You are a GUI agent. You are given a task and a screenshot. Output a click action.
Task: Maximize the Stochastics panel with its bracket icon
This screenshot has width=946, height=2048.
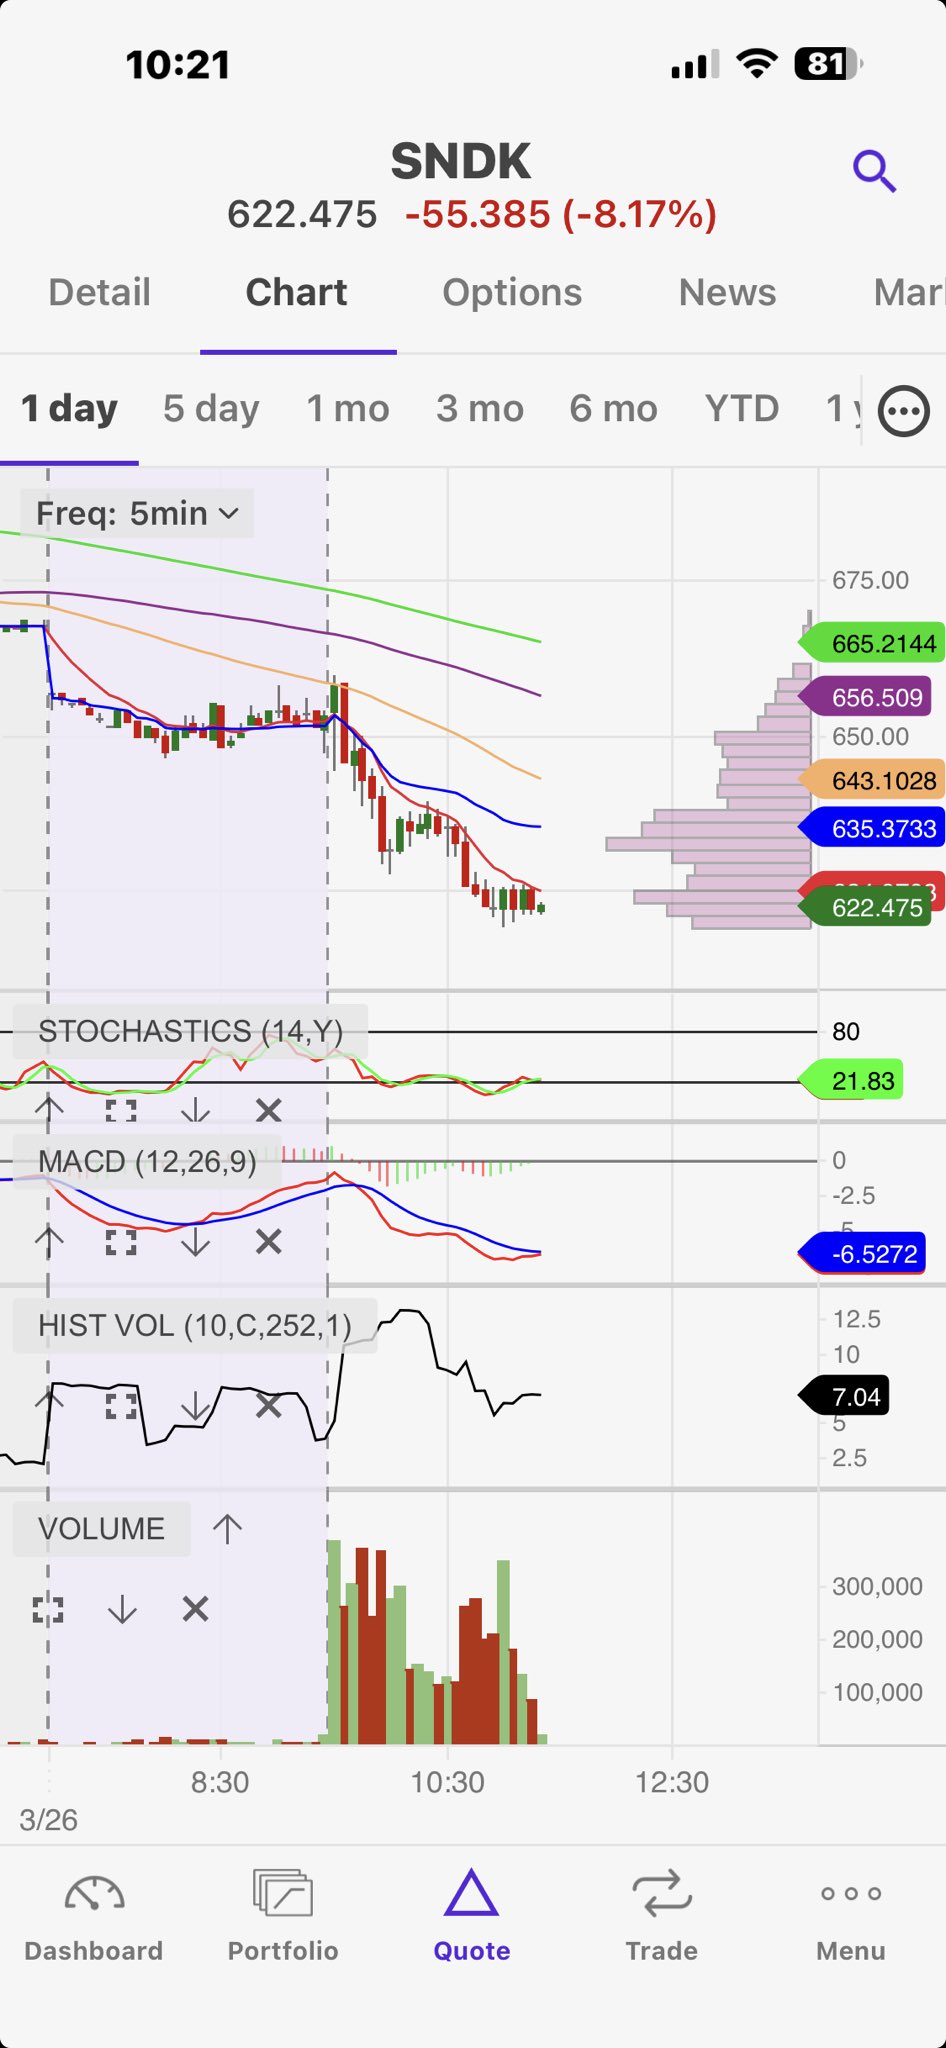tap(121, 1110)
